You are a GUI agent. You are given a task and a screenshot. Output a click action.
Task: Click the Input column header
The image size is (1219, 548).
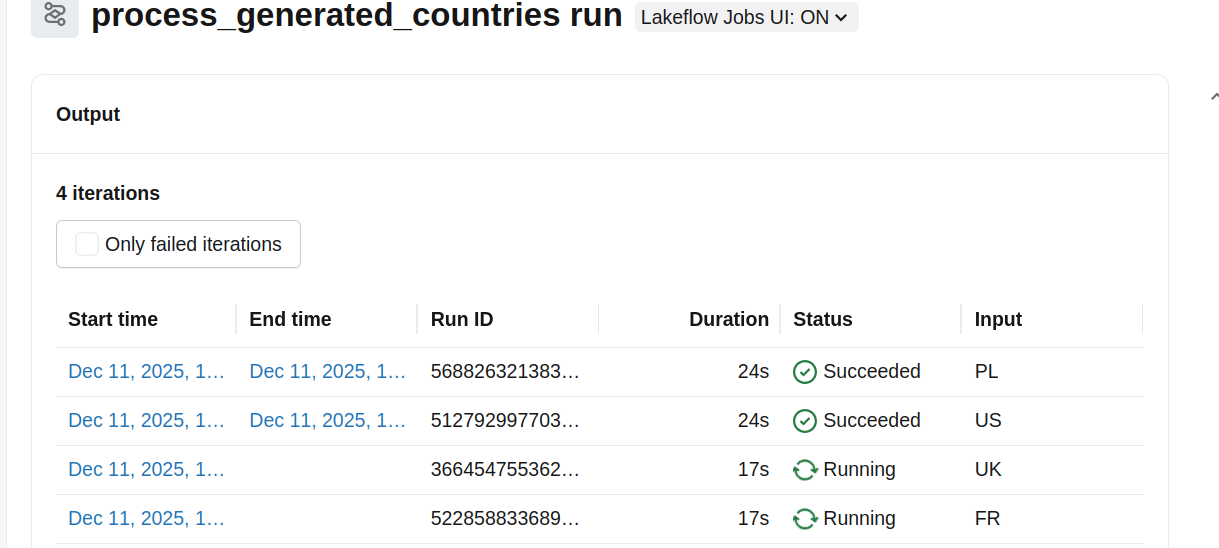click(997, 320)
